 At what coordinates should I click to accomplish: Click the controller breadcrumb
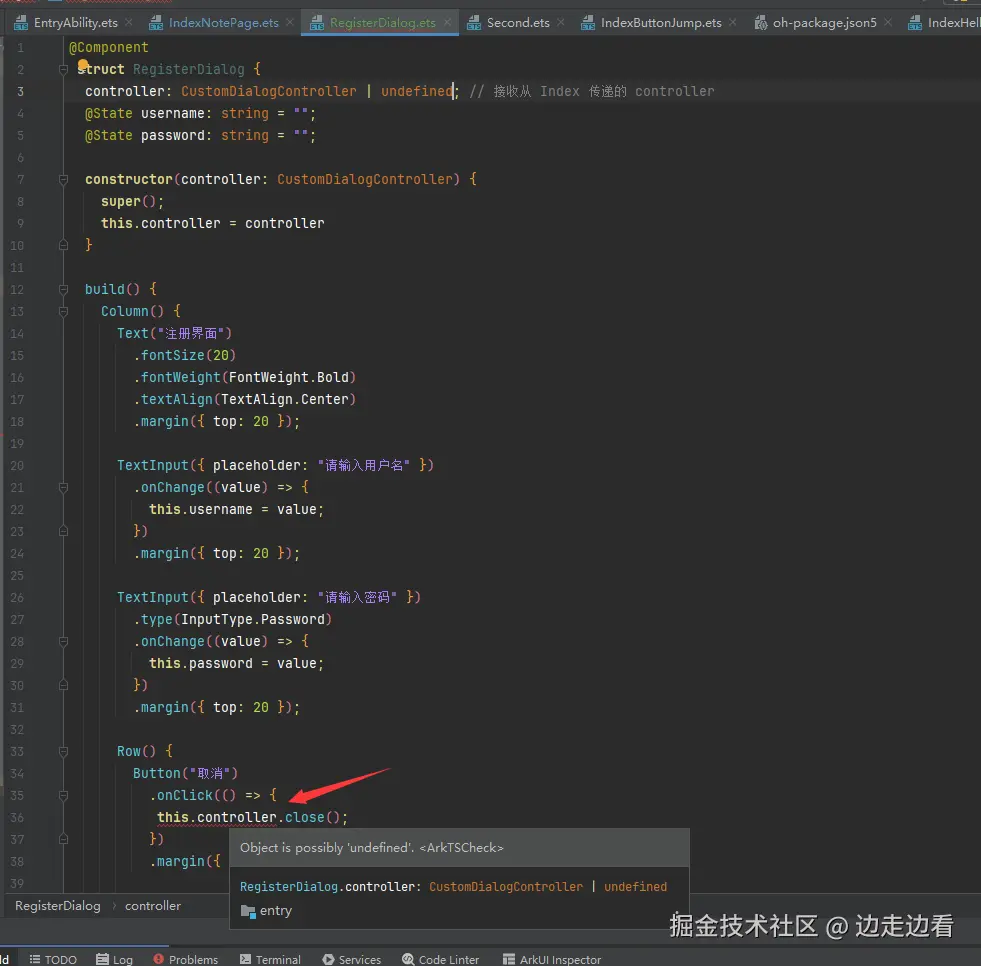click(x=153, y=905)
